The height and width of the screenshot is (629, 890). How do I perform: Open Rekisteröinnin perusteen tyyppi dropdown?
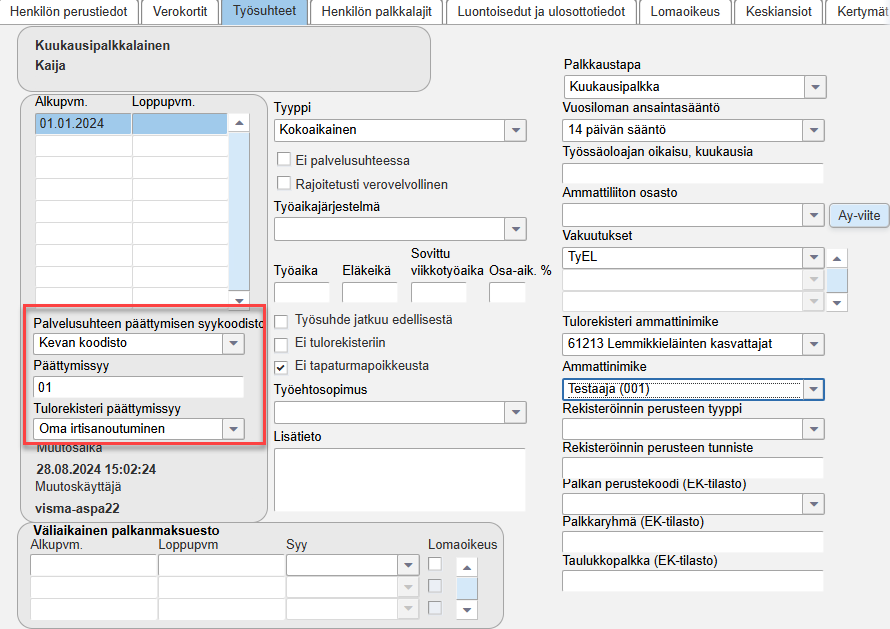pos(813,429)
